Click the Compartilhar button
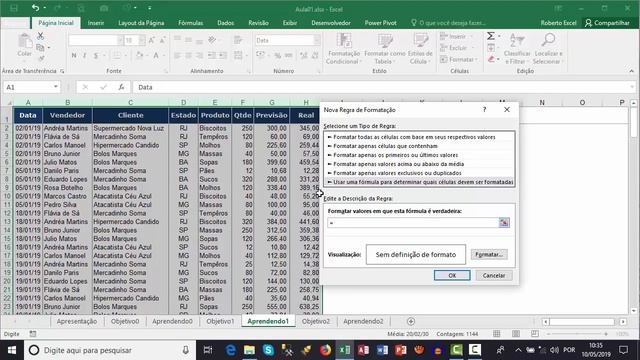 [607, 23]
